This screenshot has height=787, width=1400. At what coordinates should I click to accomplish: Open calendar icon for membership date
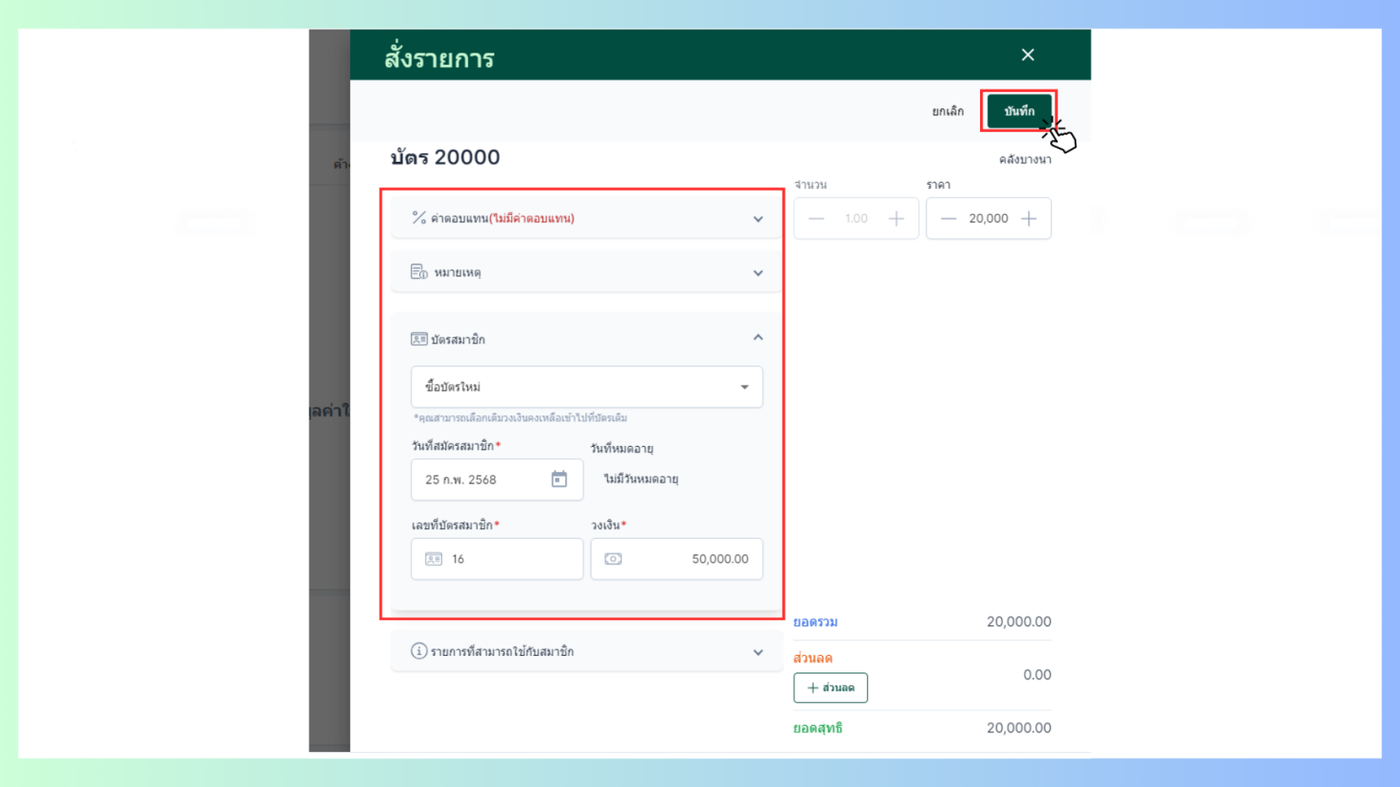click(559, 480)
